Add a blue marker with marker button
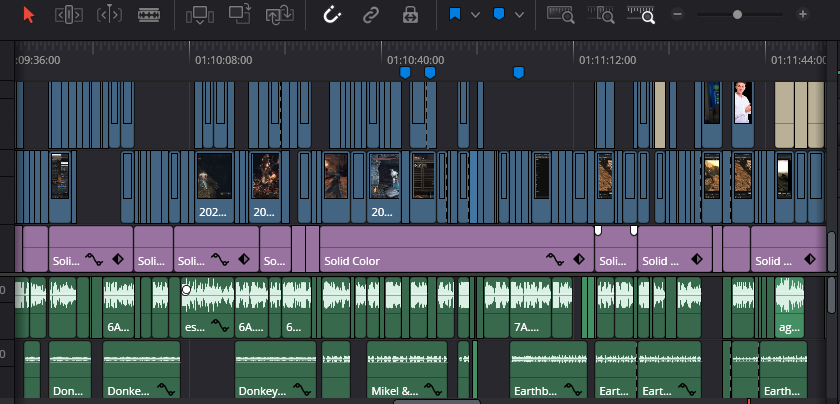 pyautogui.click(x=499, y=14)
